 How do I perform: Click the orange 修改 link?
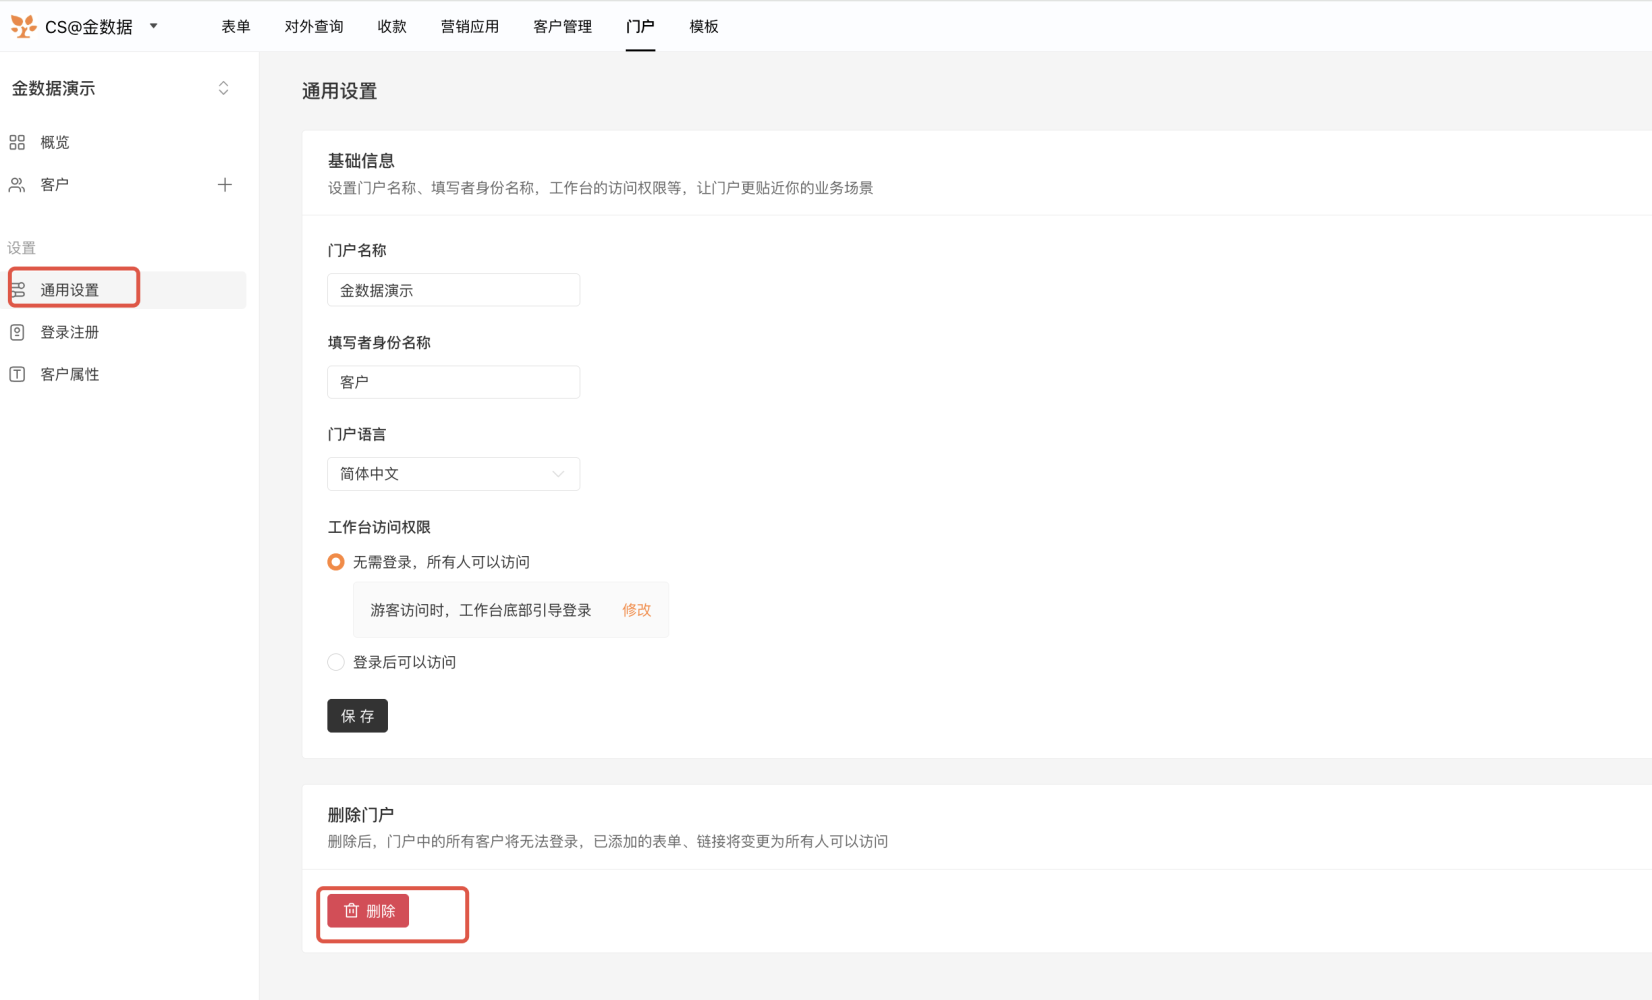(636, 610)
